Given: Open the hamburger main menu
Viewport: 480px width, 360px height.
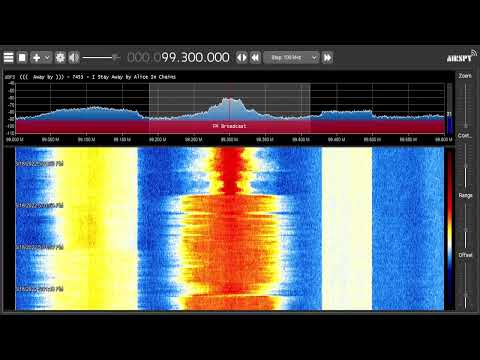Looking at the screenshot, I should click(8, 58).
